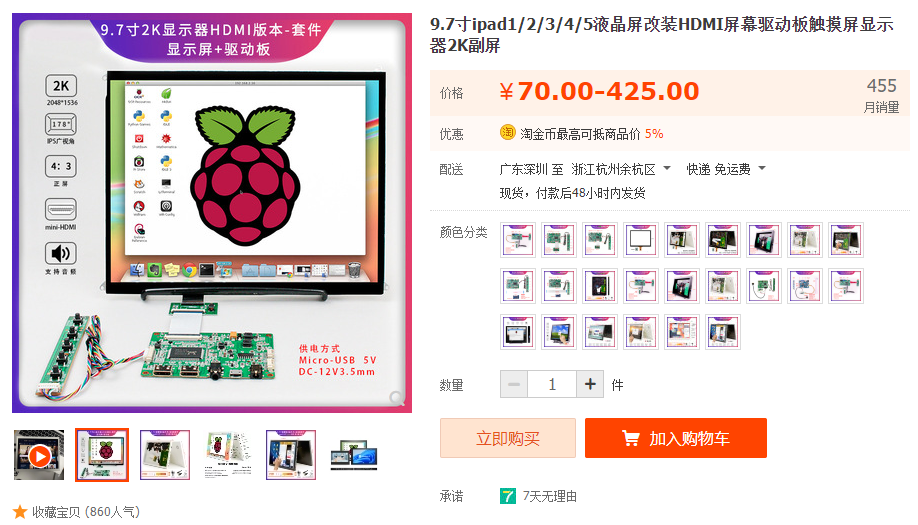Click the magnifier icon on main product image
The height and width of the screenshot is (525, 918).
pos(397,398)
